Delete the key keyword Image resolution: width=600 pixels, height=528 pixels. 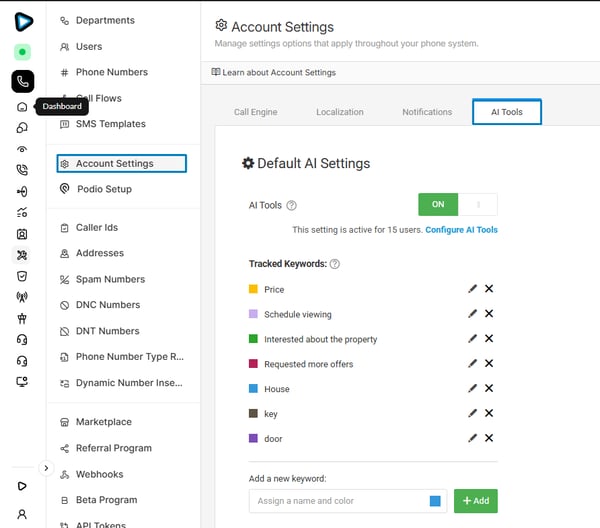coord(489,413)
